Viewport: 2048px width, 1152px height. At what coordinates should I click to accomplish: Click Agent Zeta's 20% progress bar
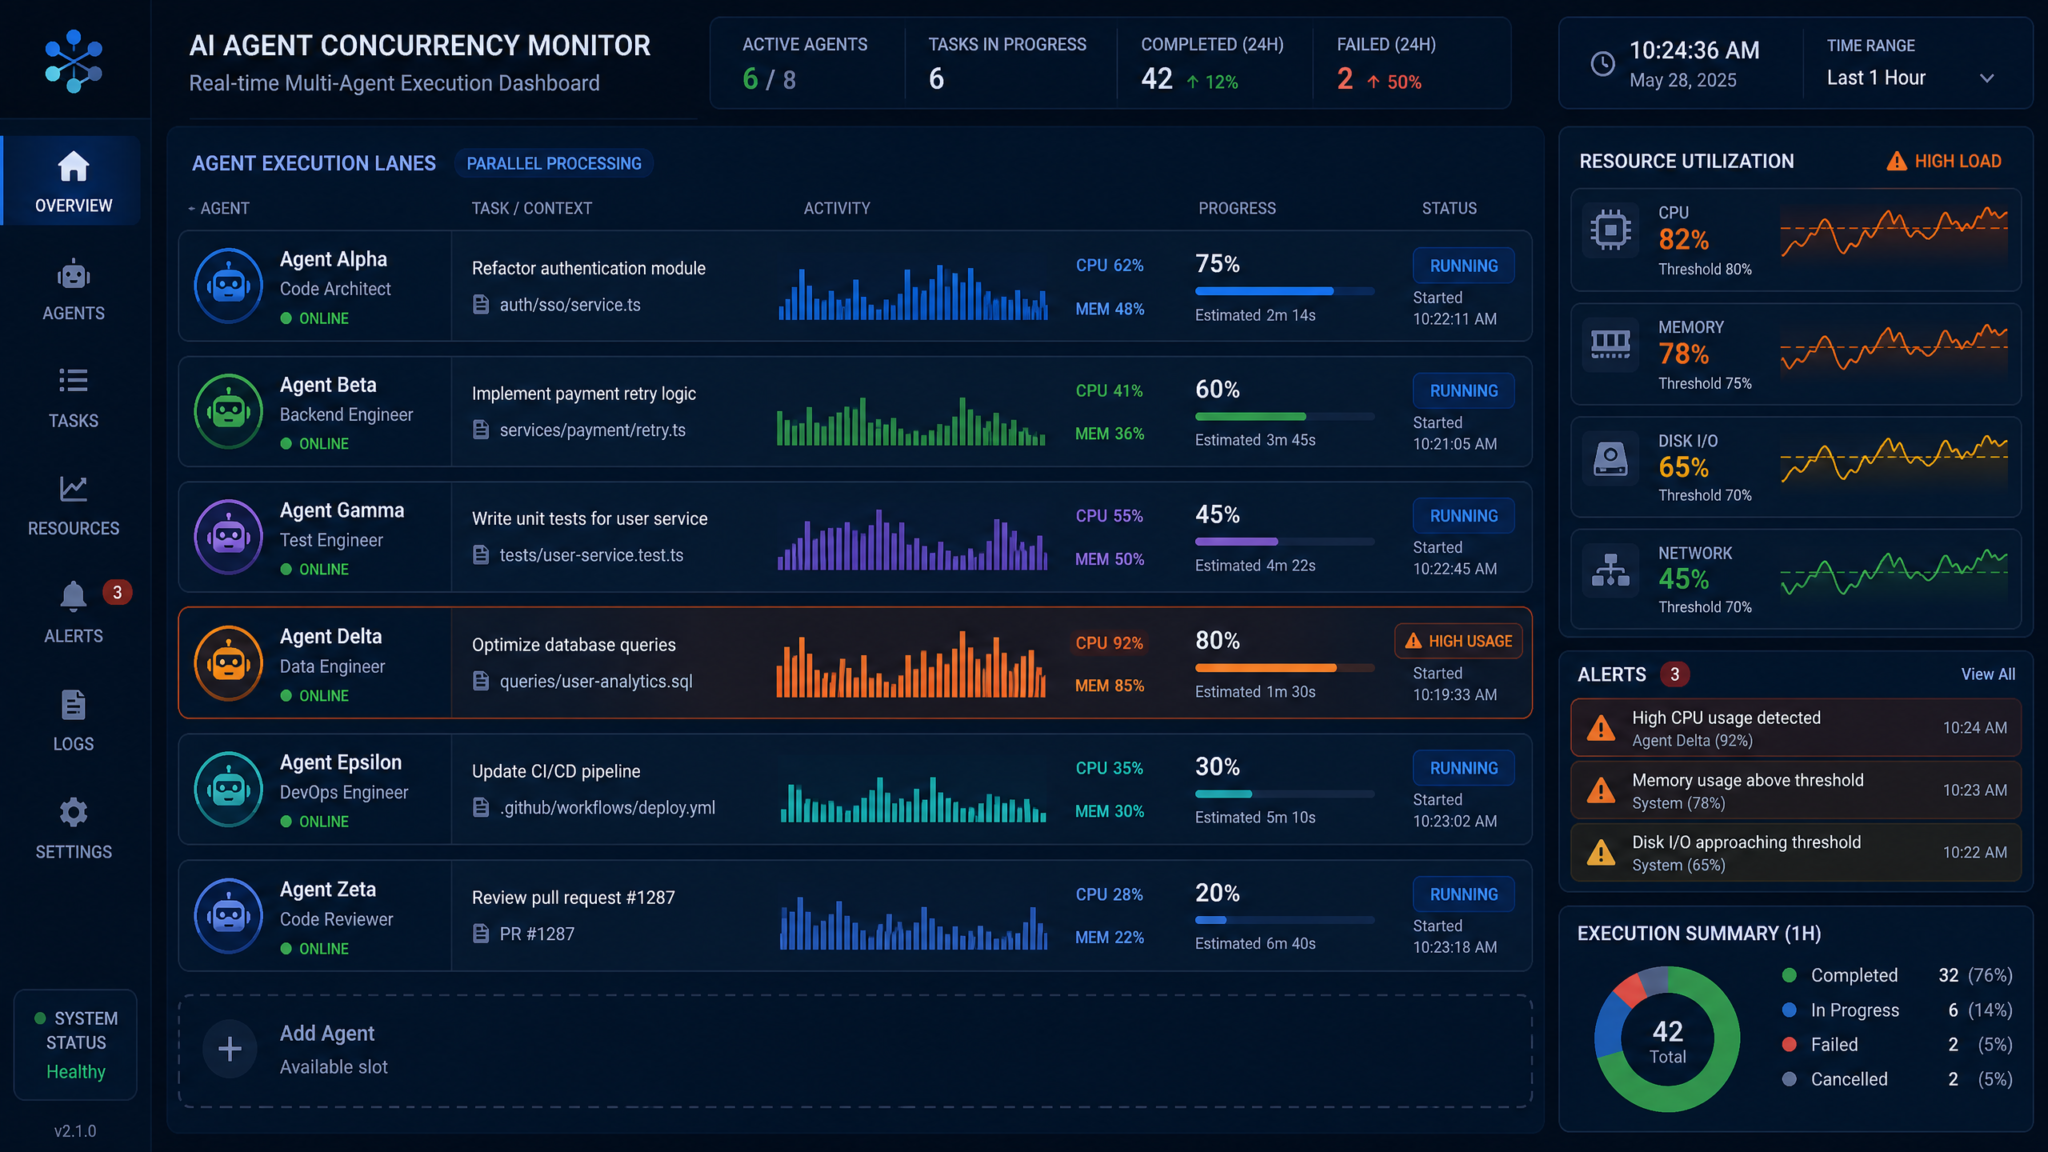click(1284, 920)
